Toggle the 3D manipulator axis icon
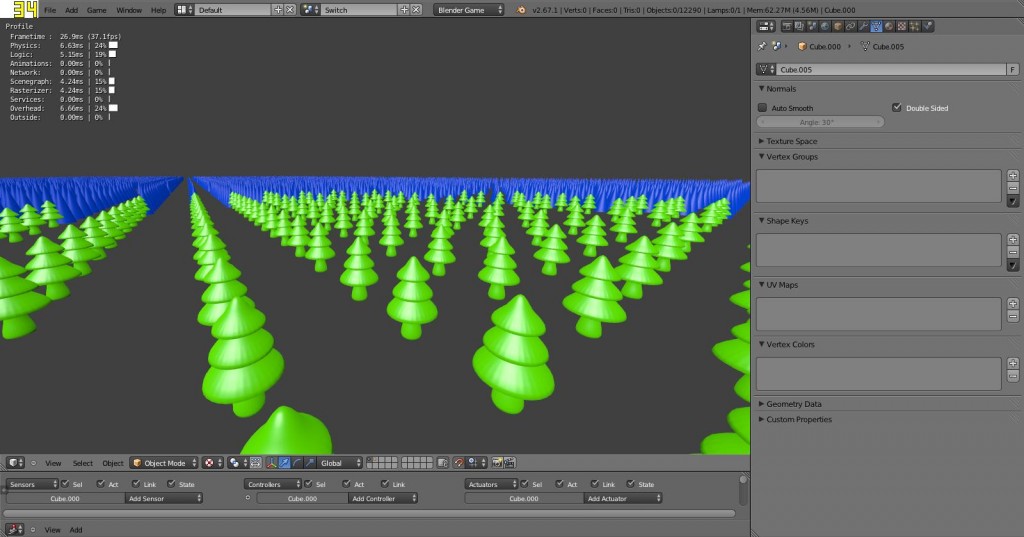The height and width of the screenshot is (537, 1024). (x=271, y=463)
